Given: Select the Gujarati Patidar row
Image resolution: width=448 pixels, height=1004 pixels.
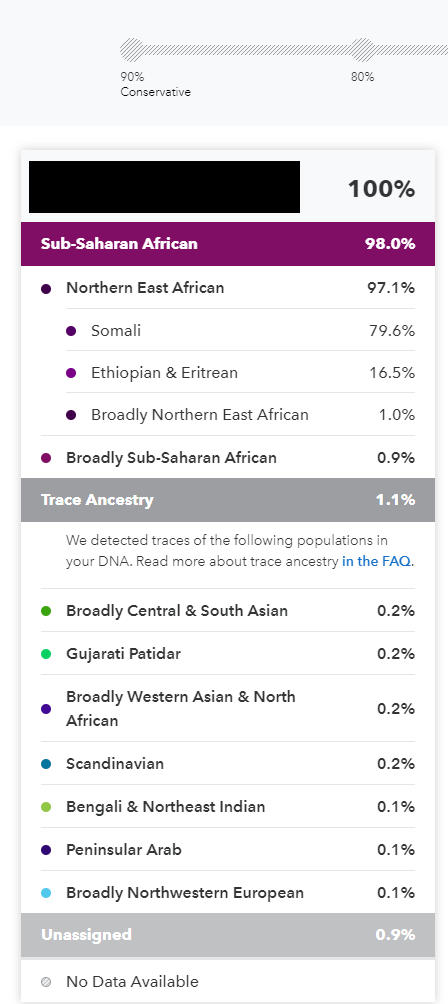Looking at the screenshot, I should 228,654.
